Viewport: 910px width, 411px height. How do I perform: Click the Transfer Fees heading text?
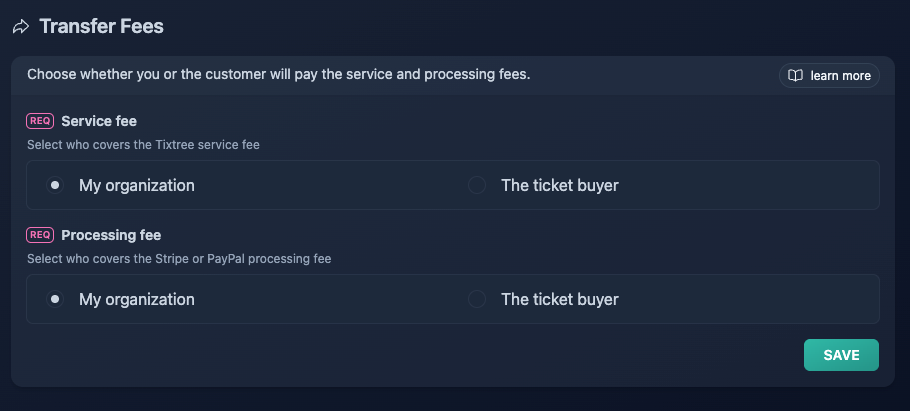(x=102, y=27)
